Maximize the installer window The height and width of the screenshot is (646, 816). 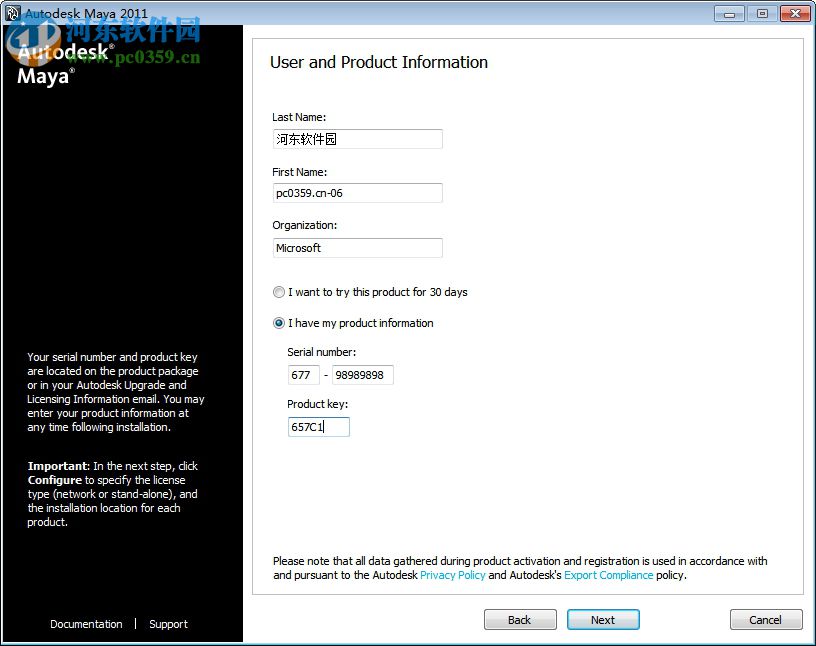762,14
